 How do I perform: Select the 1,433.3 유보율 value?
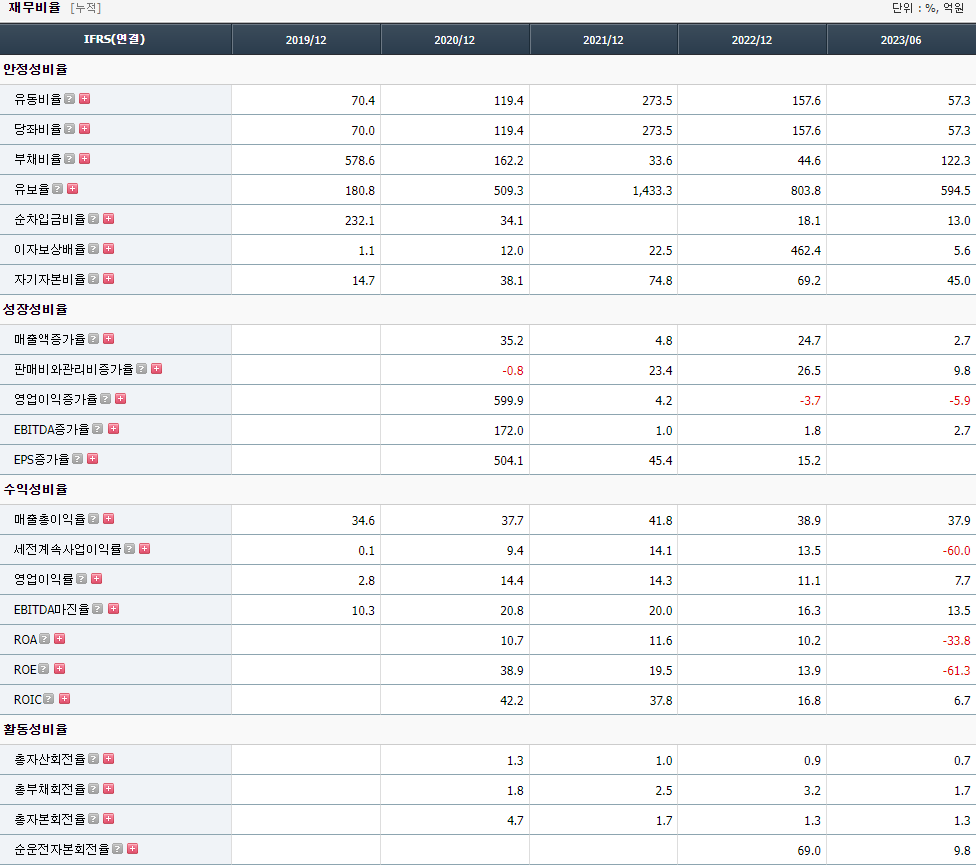(x=652, y=190)
